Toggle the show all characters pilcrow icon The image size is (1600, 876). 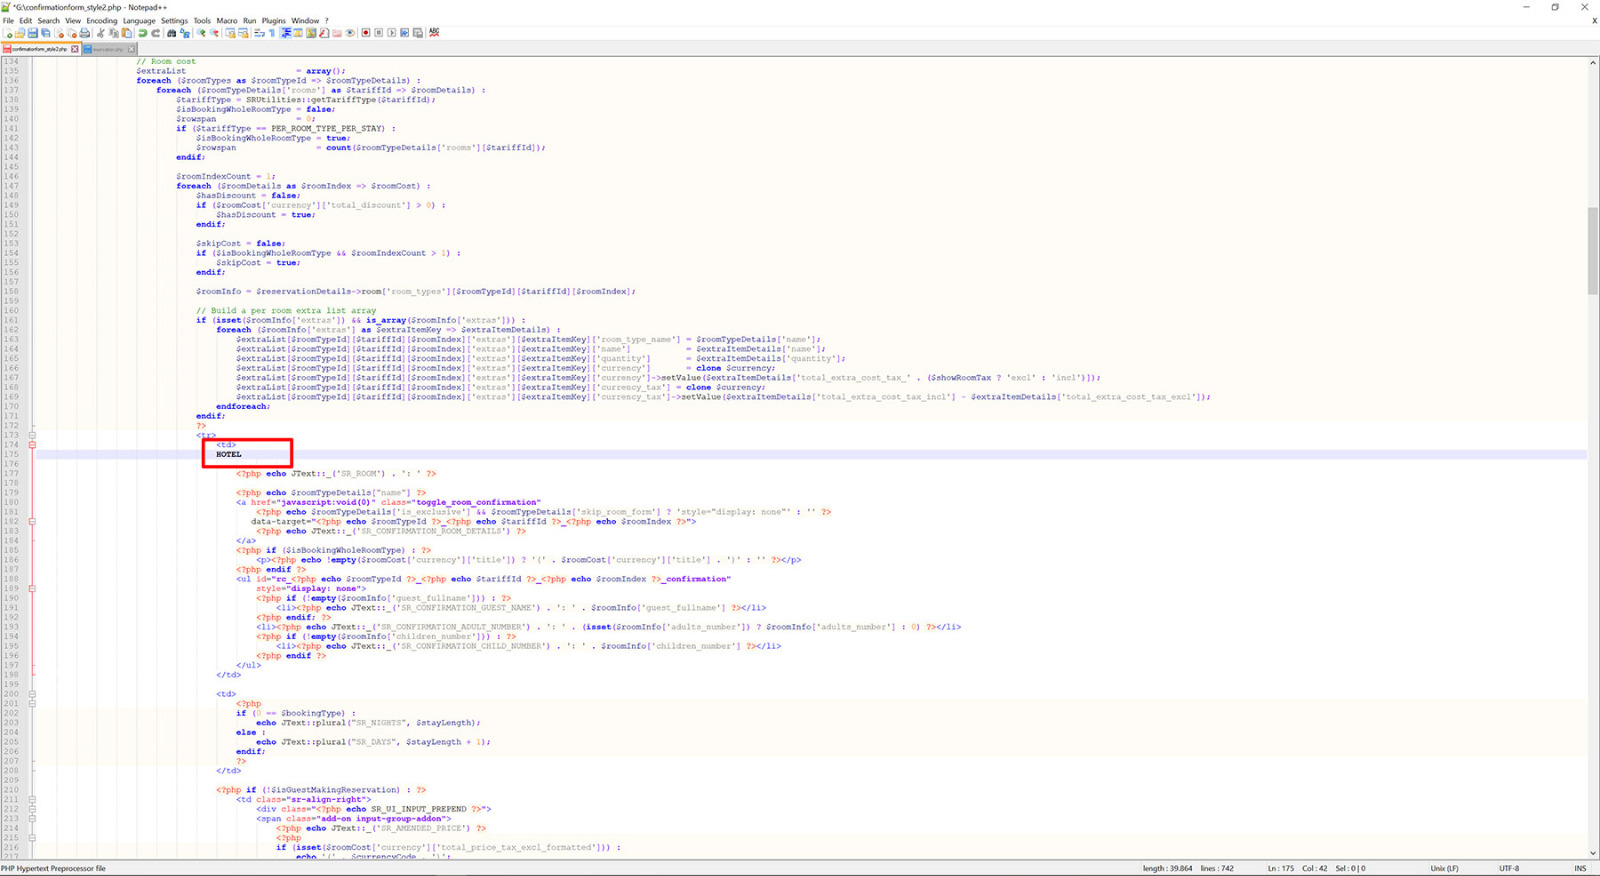272,33
